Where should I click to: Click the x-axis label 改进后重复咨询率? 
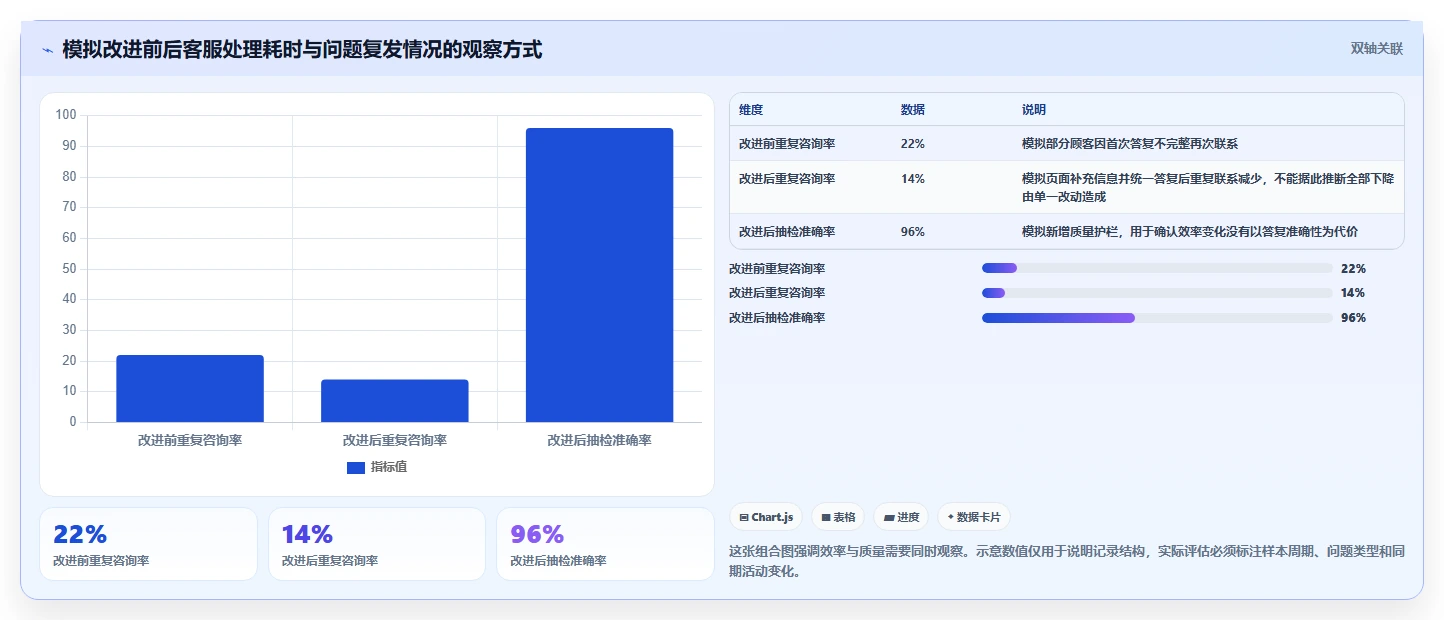(395, 440)
